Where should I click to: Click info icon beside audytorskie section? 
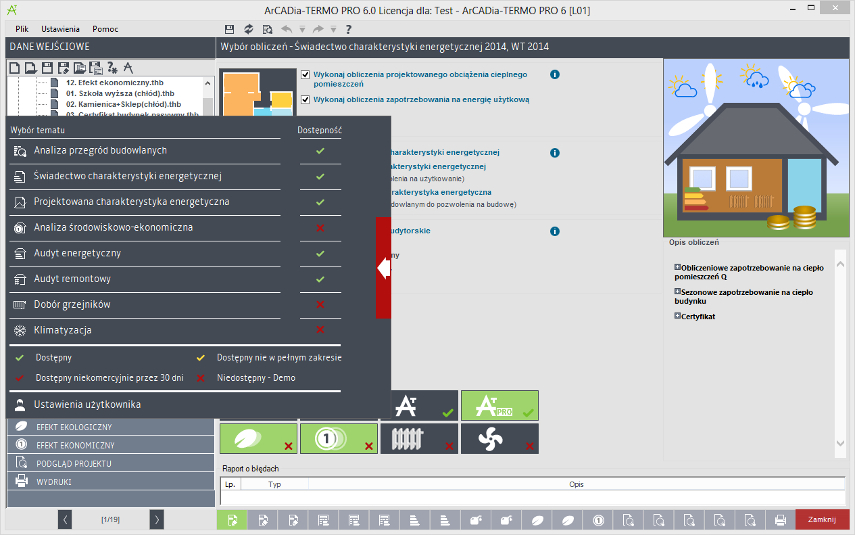555,231
